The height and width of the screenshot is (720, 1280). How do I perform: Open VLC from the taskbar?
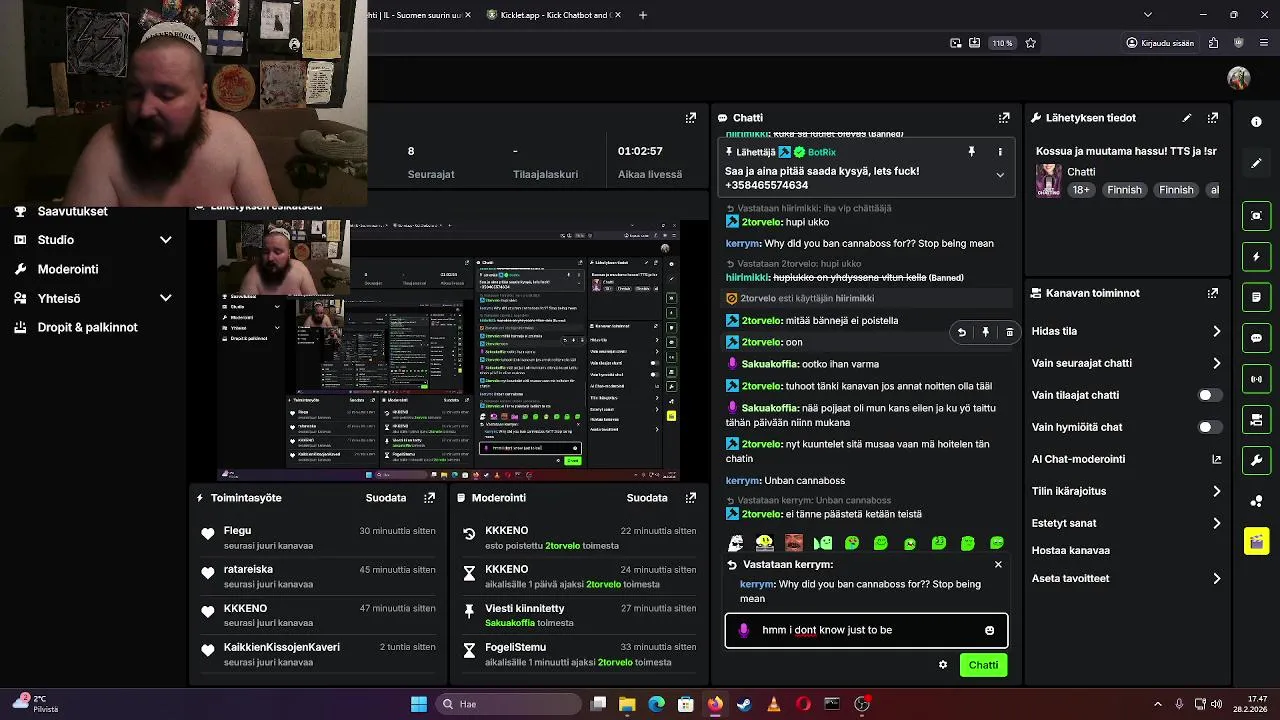click(773, 704)
